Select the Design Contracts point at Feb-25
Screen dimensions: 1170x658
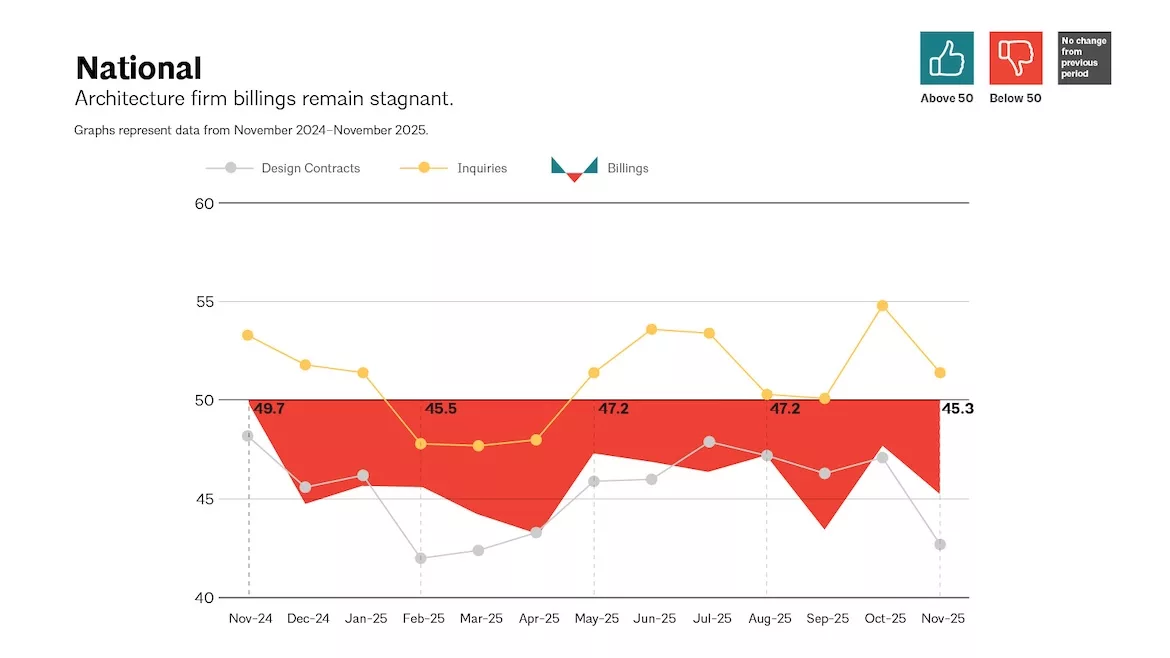point(421,558)
